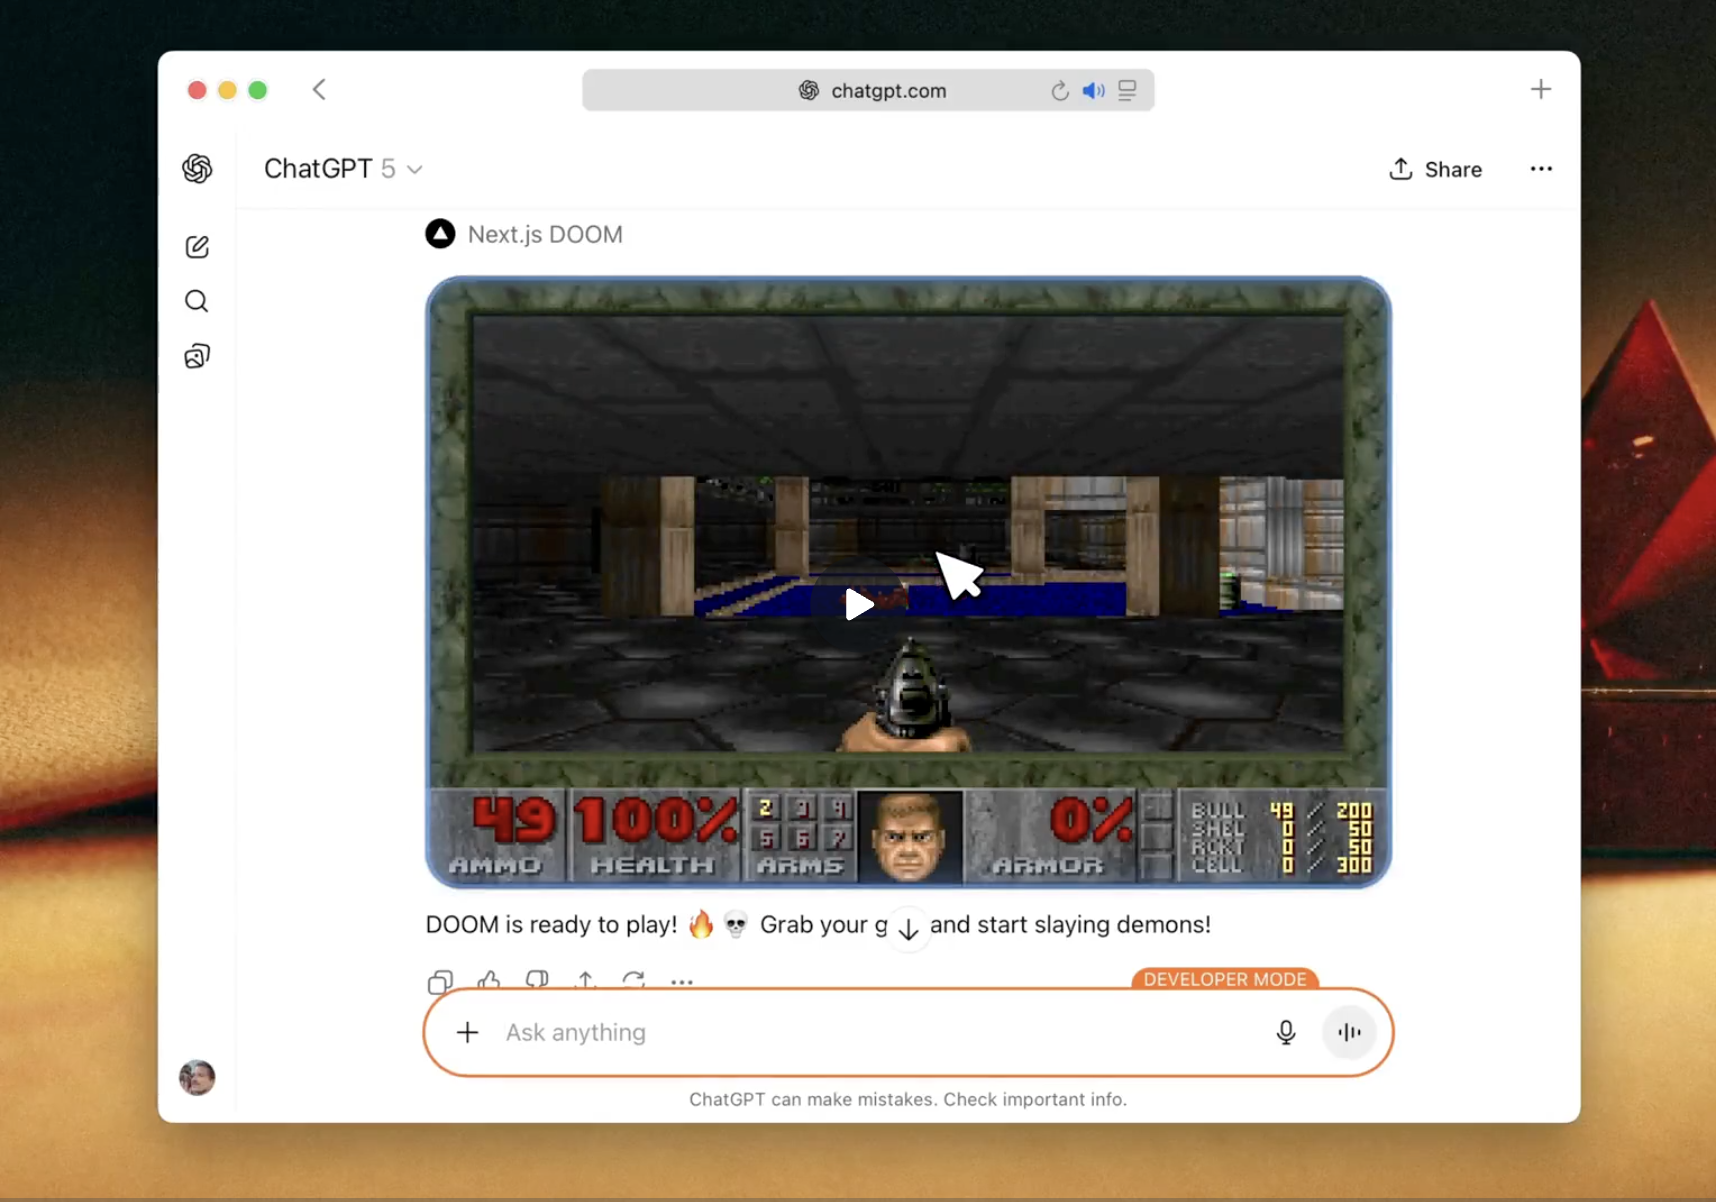Screen dimensions: 1716x1202
Task: Click the 100% HEALTH readout
Action: tap(654, 835)
